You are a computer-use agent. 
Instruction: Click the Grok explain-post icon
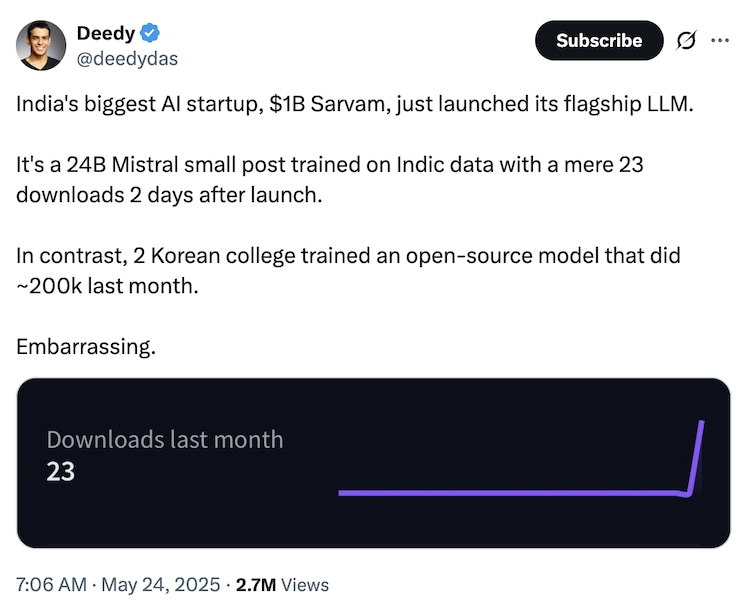[x=686, y=41]
